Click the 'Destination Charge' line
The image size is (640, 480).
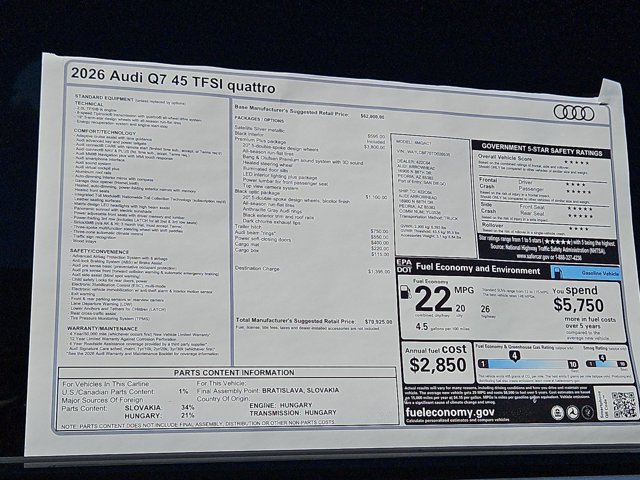pos(257,268)
